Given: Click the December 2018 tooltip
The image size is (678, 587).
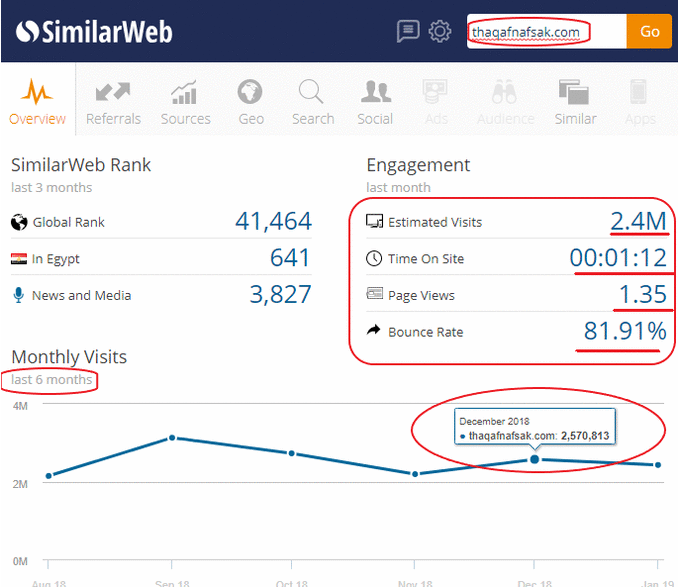Looking at the screenshot, I should click(535, 427).
